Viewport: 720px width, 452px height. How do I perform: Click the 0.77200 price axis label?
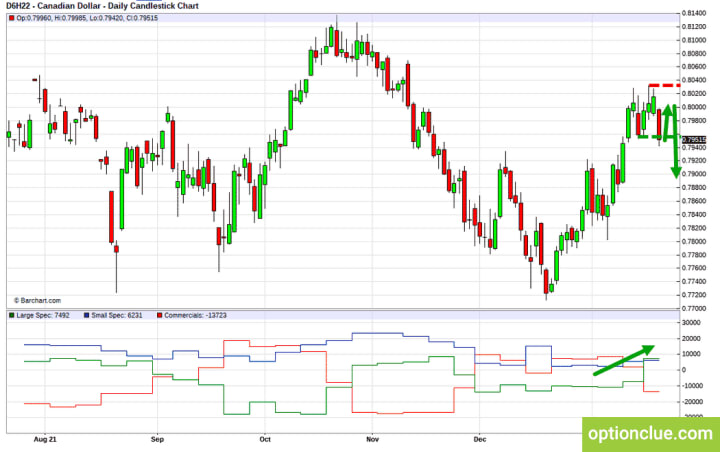[x=694, y=294]
